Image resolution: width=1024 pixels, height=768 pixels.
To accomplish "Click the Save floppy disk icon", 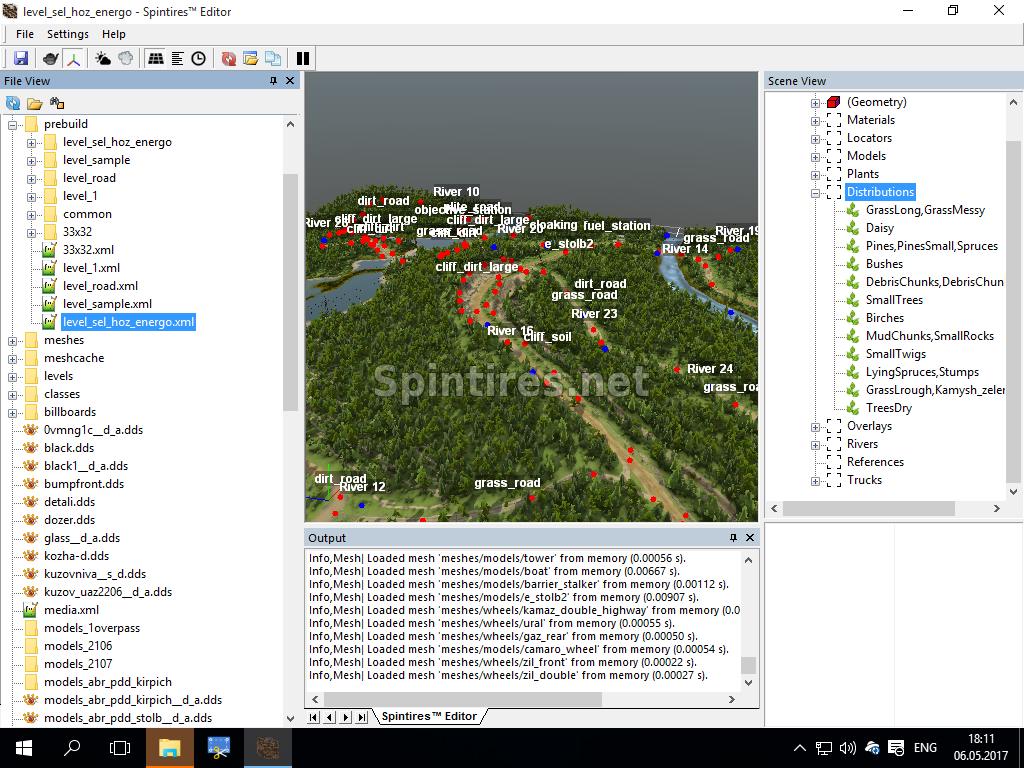I will 21,58.
